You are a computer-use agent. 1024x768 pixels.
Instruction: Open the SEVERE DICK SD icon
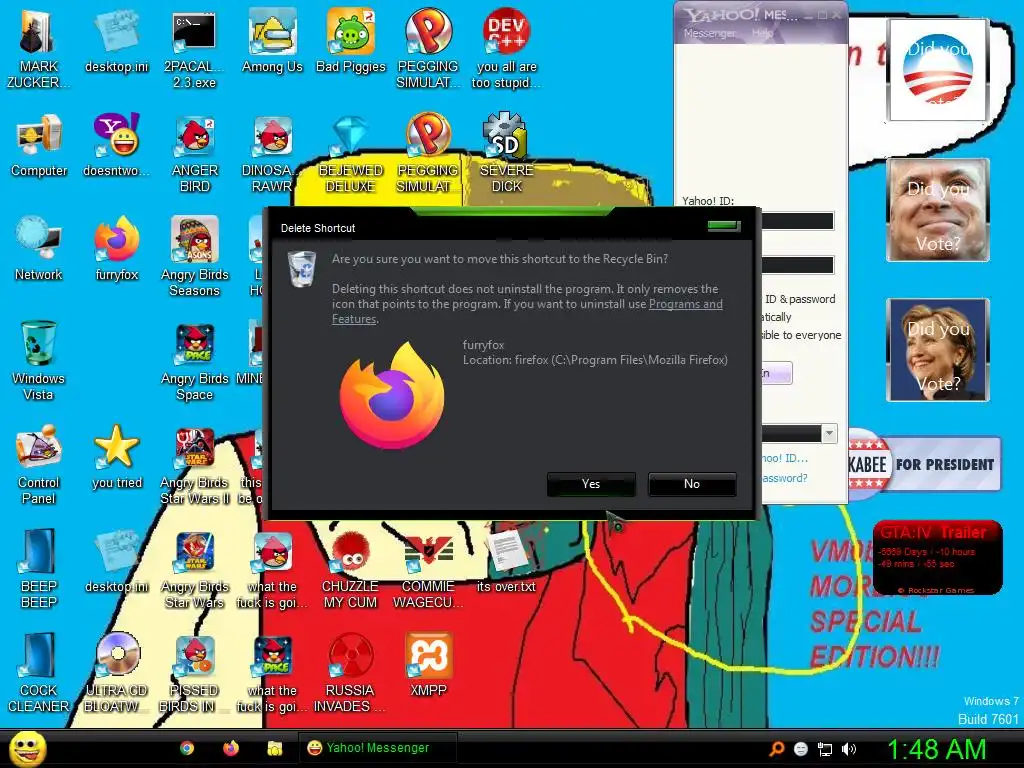click(x=506, y=152)
